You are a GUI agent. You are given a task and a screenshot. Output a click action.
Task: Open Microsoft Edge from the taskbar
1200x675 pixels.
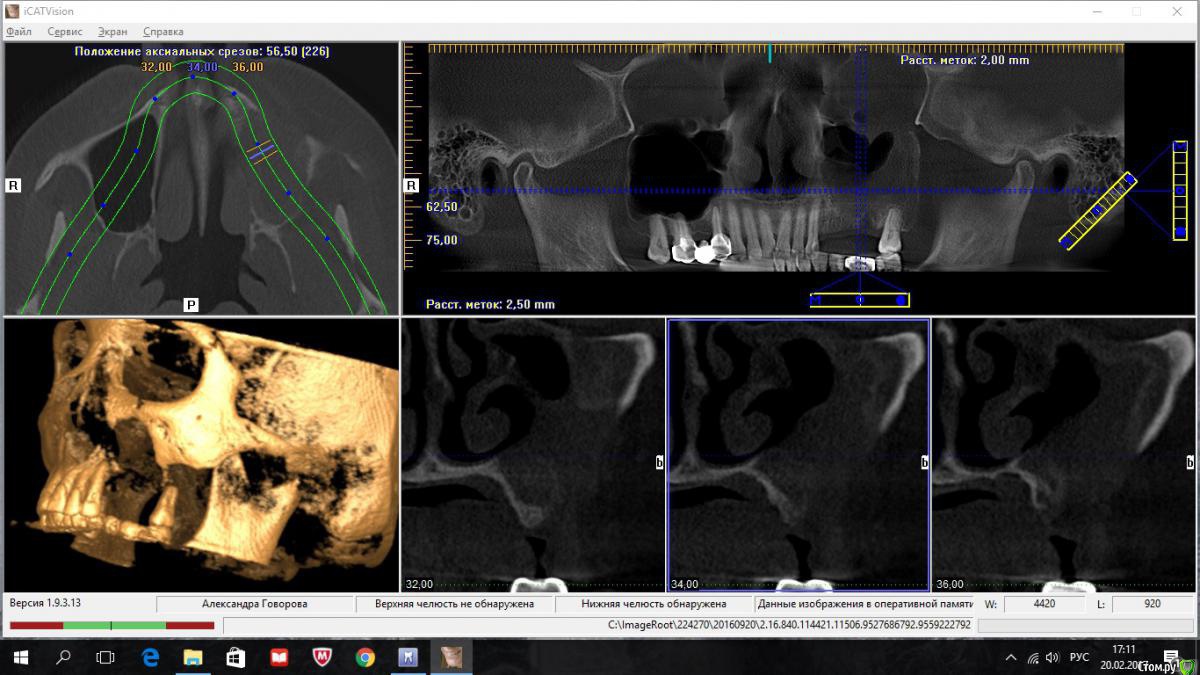pos(150,657)
